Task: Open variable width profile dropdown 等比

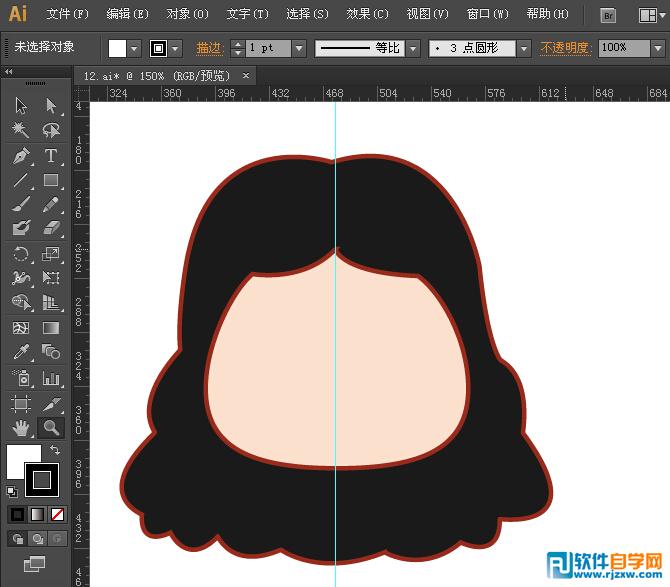Action: point(412,48)
